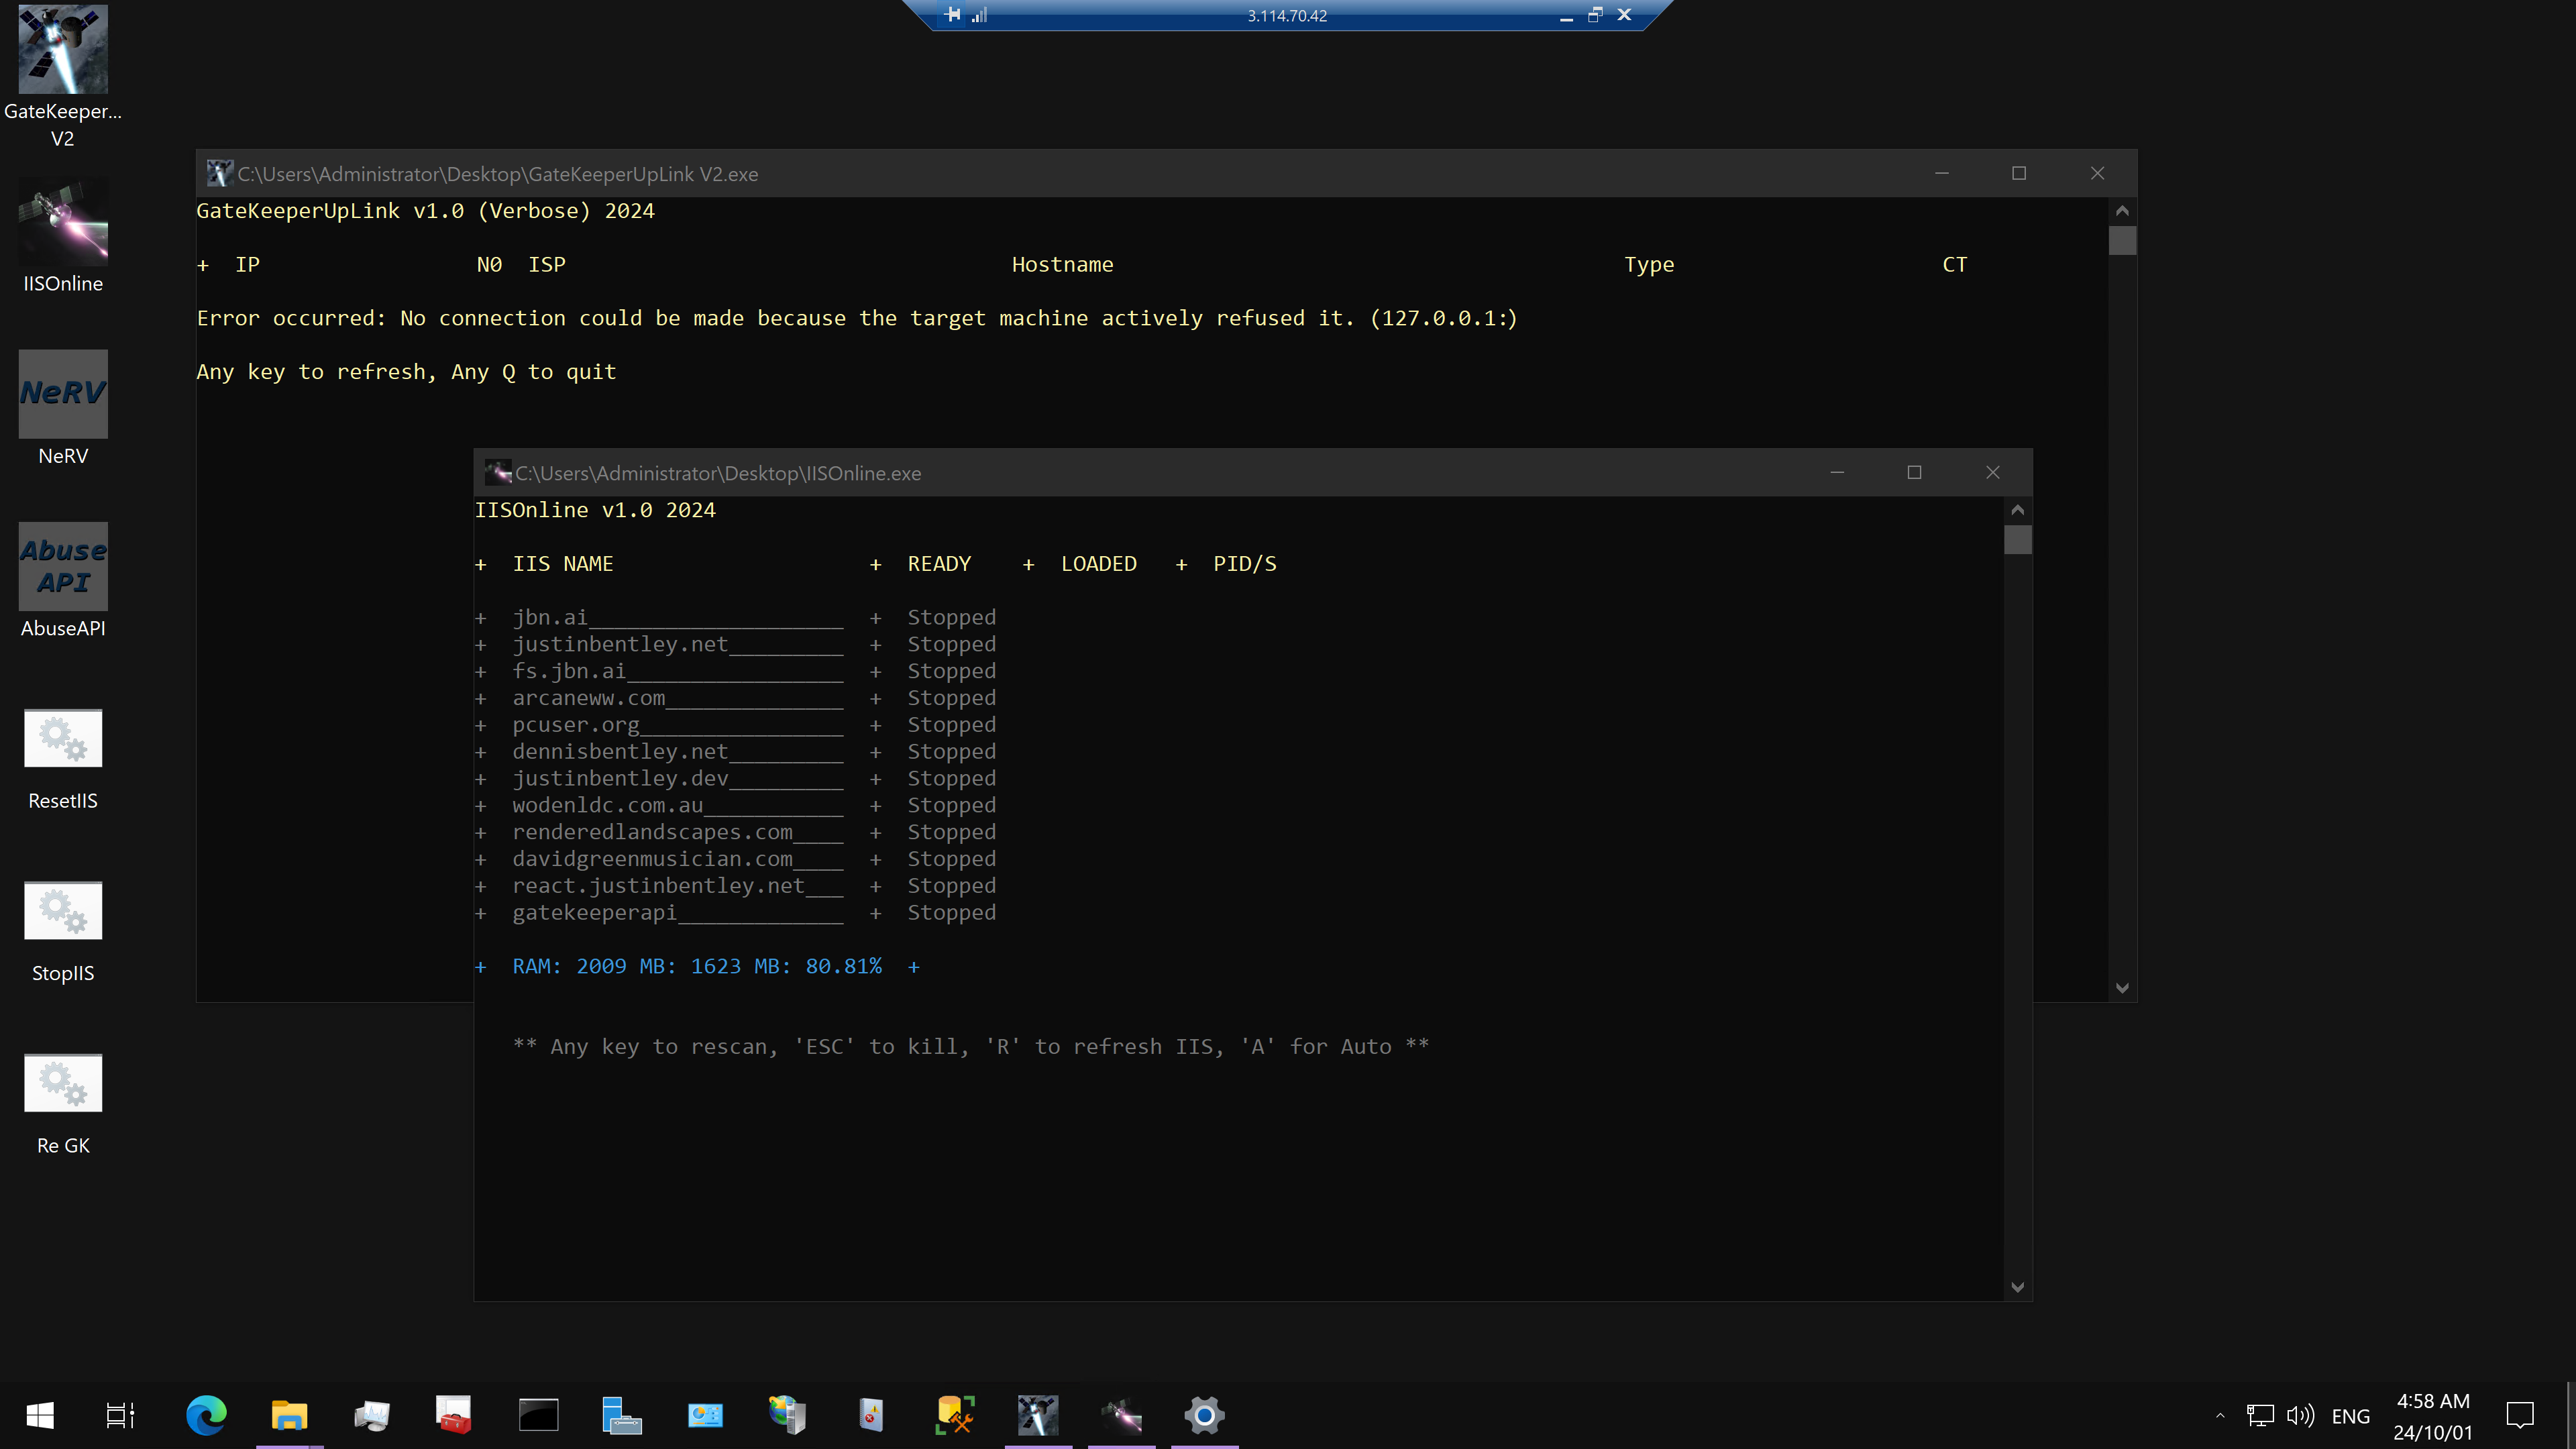Minimize IISOnline console window
Screen dimensions: 2576x1449
point(1837,472)
